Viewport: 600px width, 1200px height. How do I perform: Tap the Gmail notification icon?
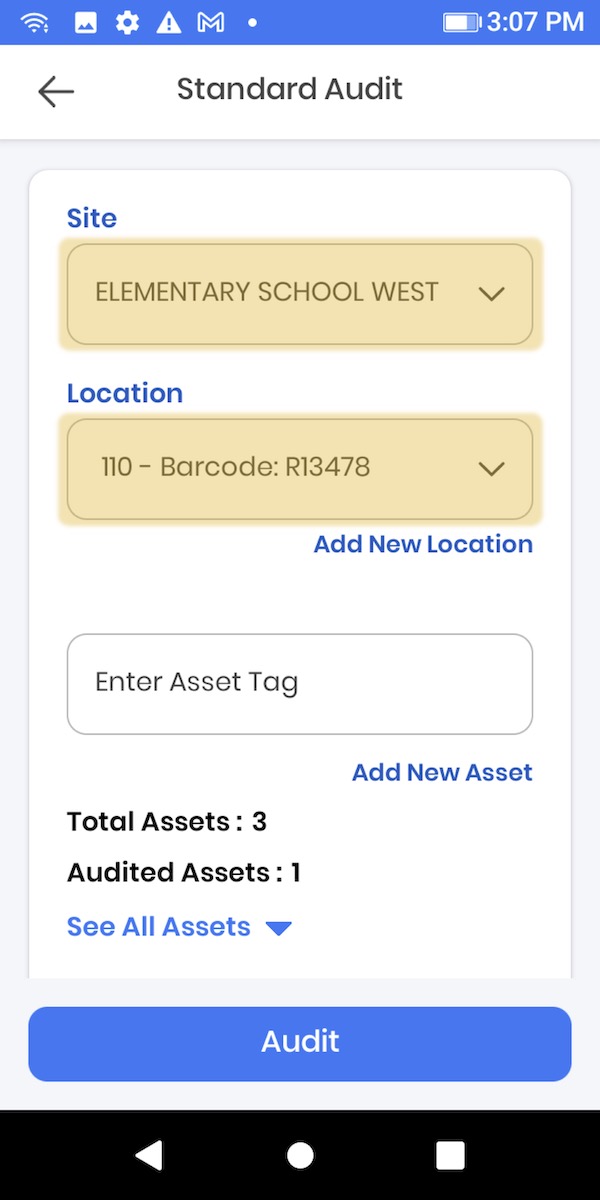coord(210,22)
